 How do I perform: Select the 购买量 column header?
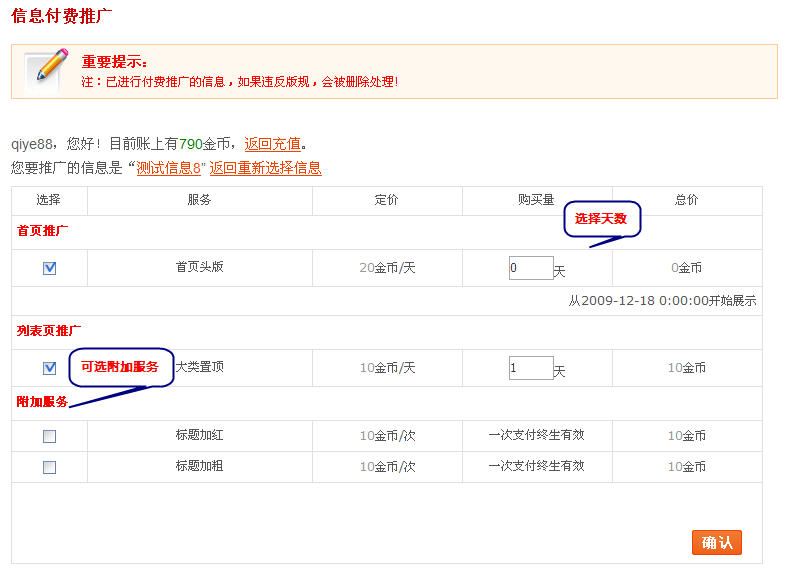pyautogui.click(x=536, y=200)
